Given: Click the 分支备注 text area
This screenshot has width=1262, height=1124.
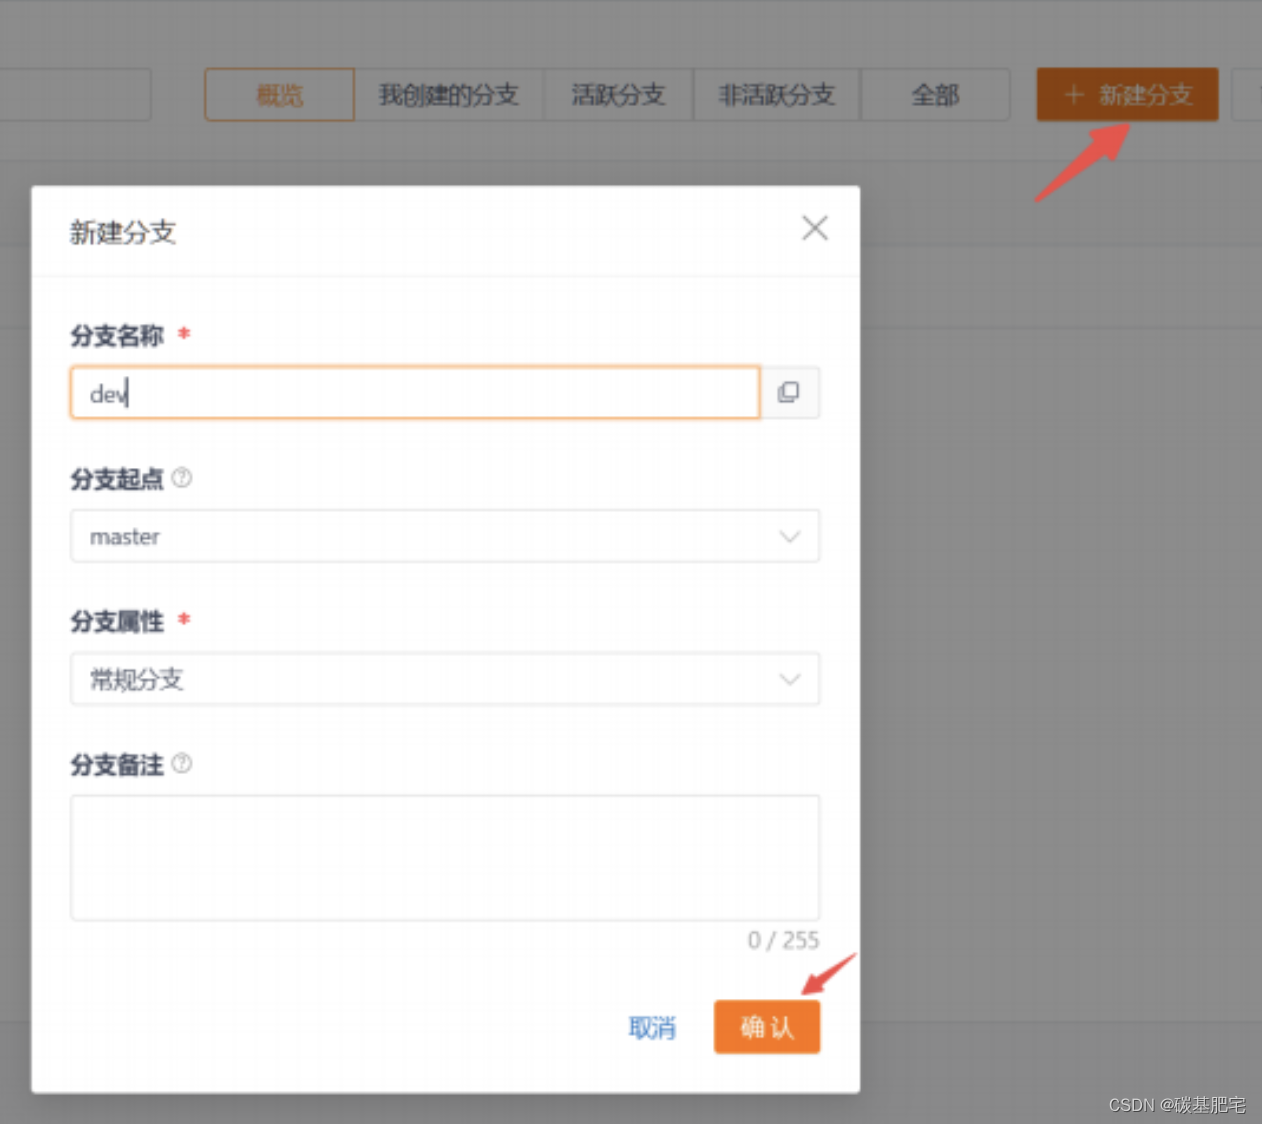Looking at the screenshot, I should pyautogui.click(x=445, y=858).
